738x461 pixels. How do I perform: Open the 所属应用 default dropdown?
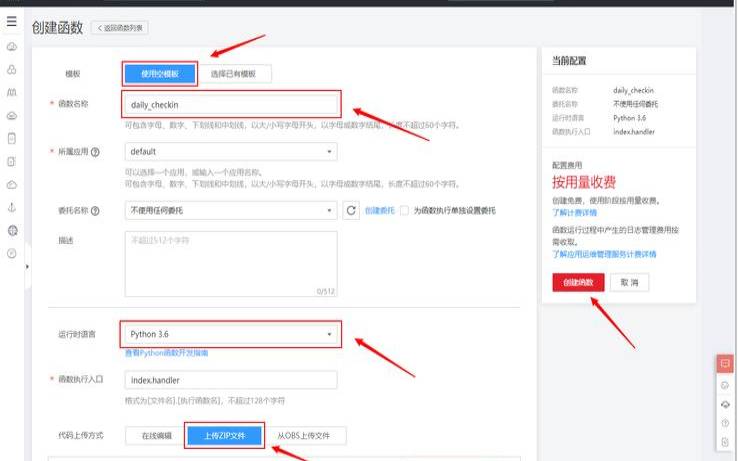click(x=231, y=152)
